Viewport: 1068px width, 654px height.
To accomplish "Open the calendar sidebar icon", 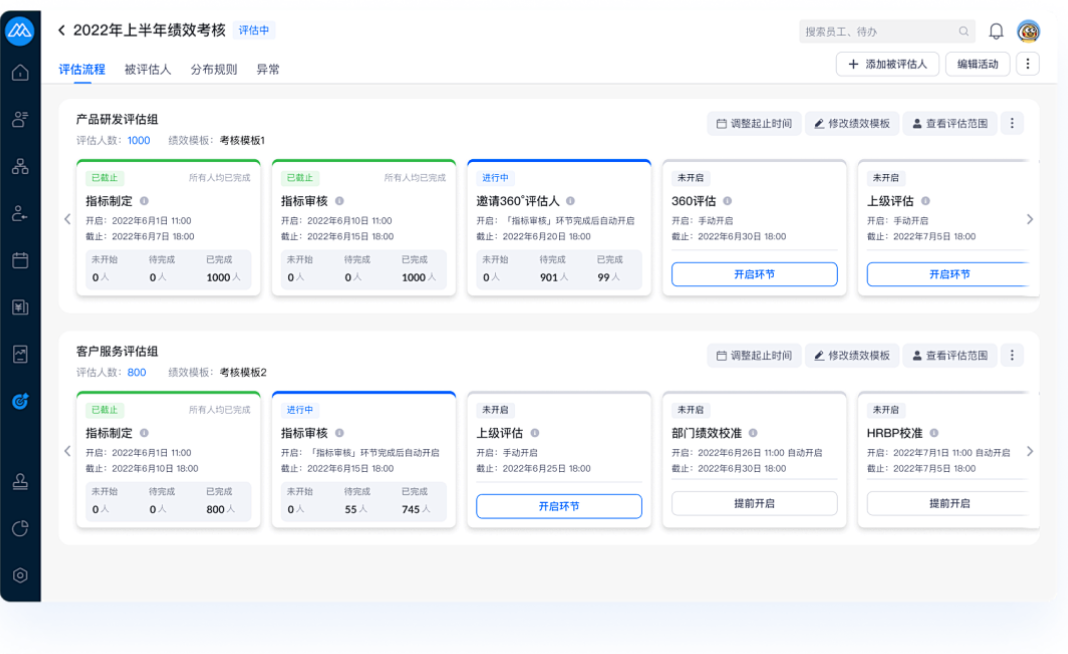I will tap(20, 260).
